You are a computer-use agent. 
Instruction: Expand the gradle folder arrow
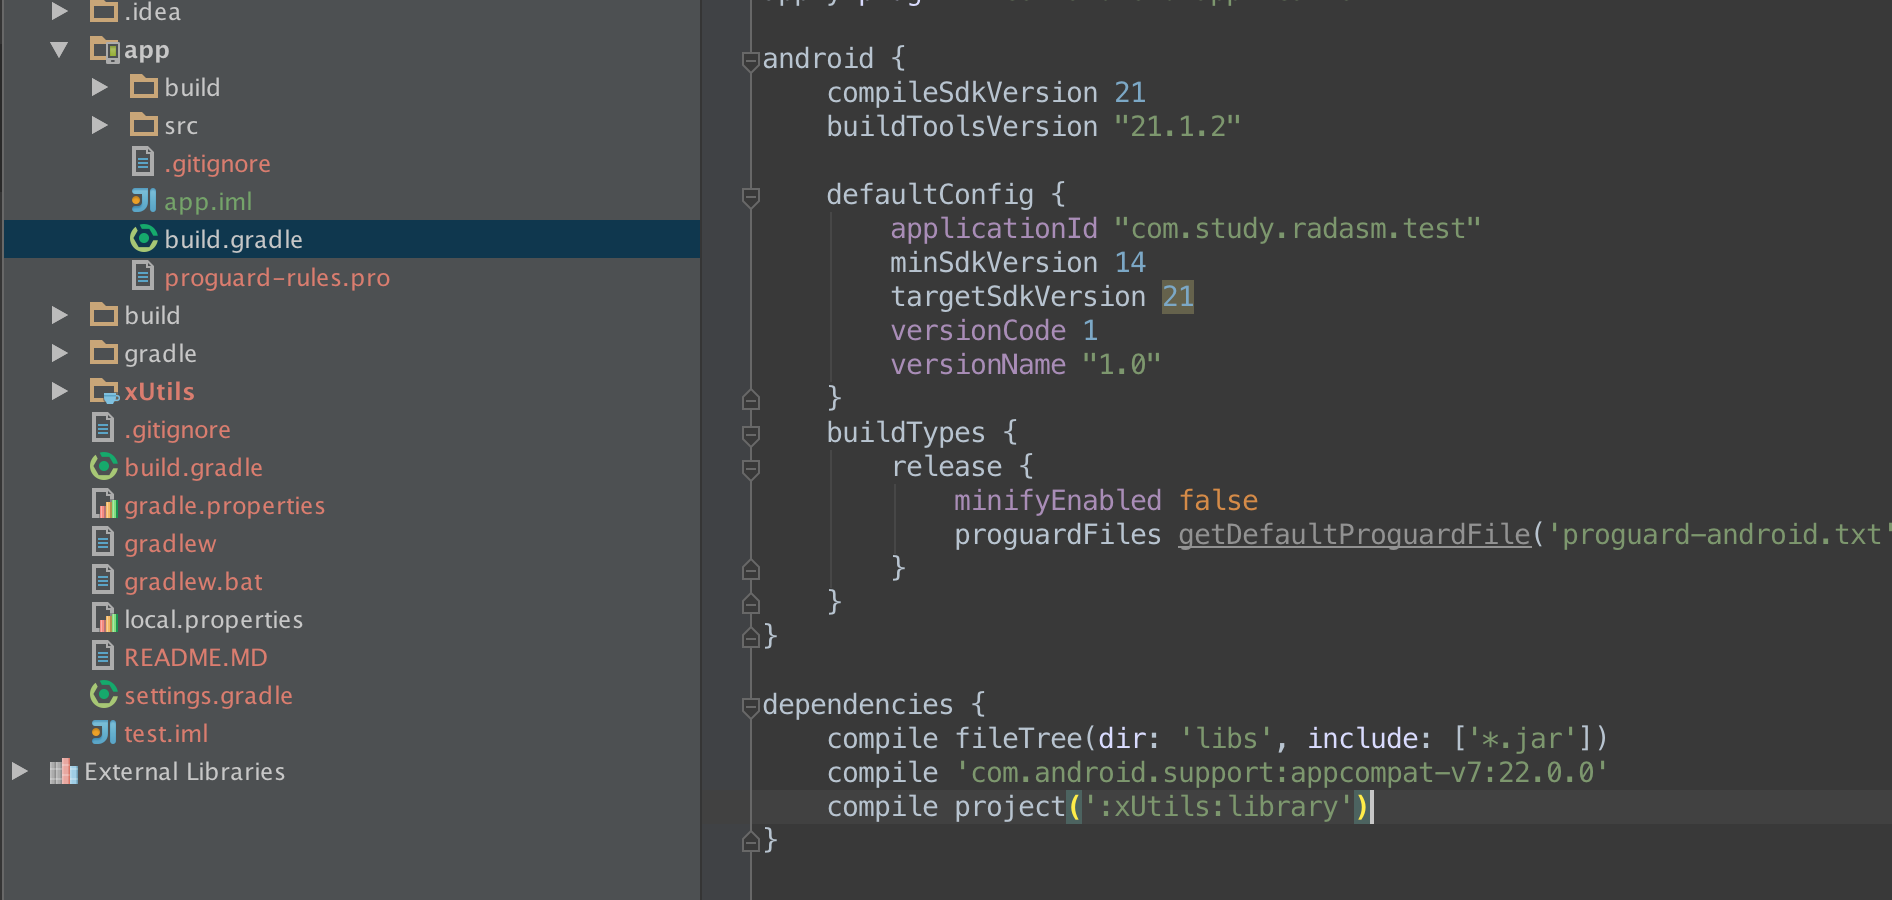pos(59,353)
